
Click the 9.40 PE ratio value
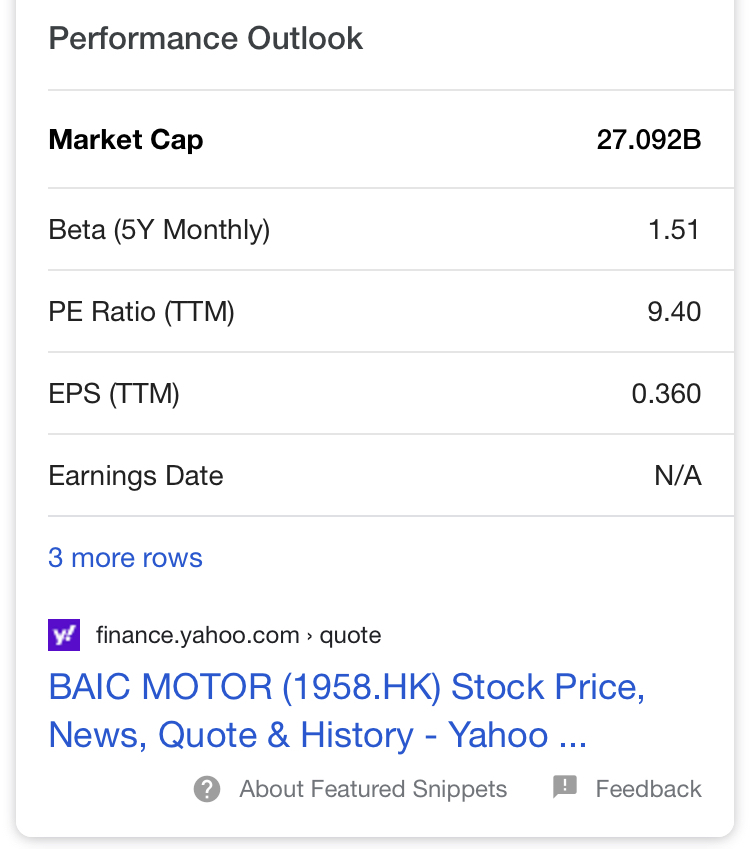pos(673,312)
